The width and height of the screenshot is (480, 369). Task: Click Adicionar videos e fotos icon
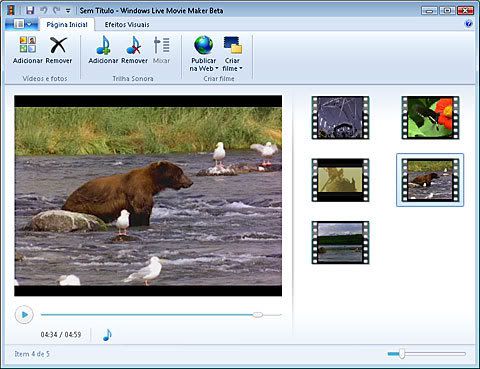28,45
